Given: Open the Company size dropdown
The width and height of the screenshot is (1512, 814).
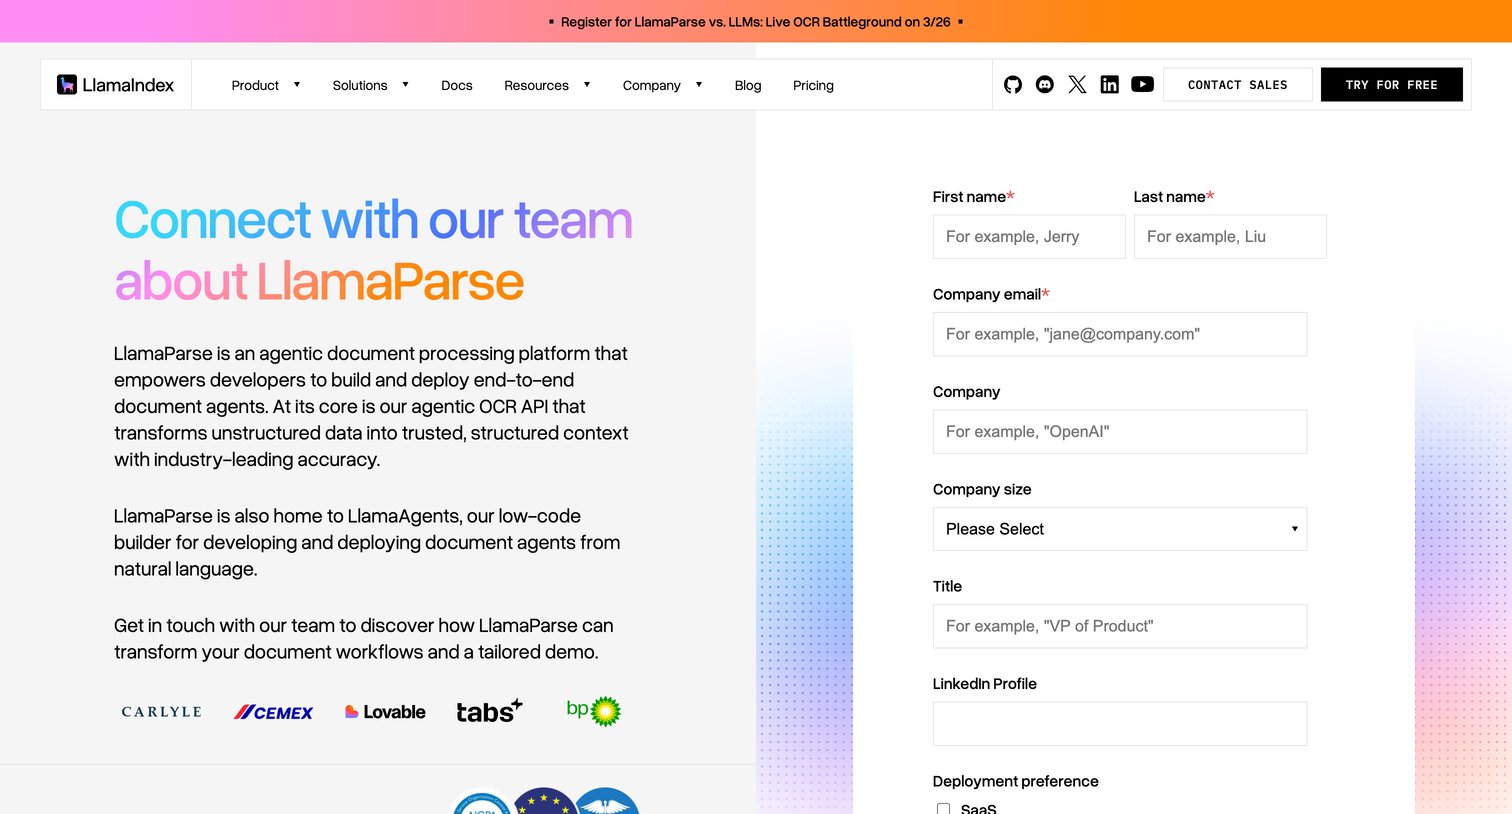Looking at the screenshot, I should pyautogui.click(x=1120, y=529).
